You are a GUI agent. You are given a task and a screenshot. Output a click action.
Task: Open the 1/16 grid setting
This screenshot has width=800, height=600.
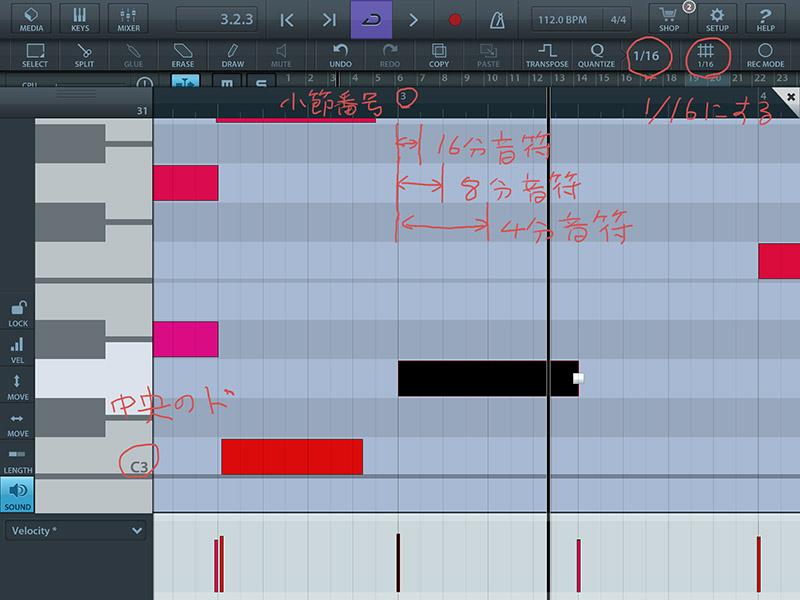(706, 55)
